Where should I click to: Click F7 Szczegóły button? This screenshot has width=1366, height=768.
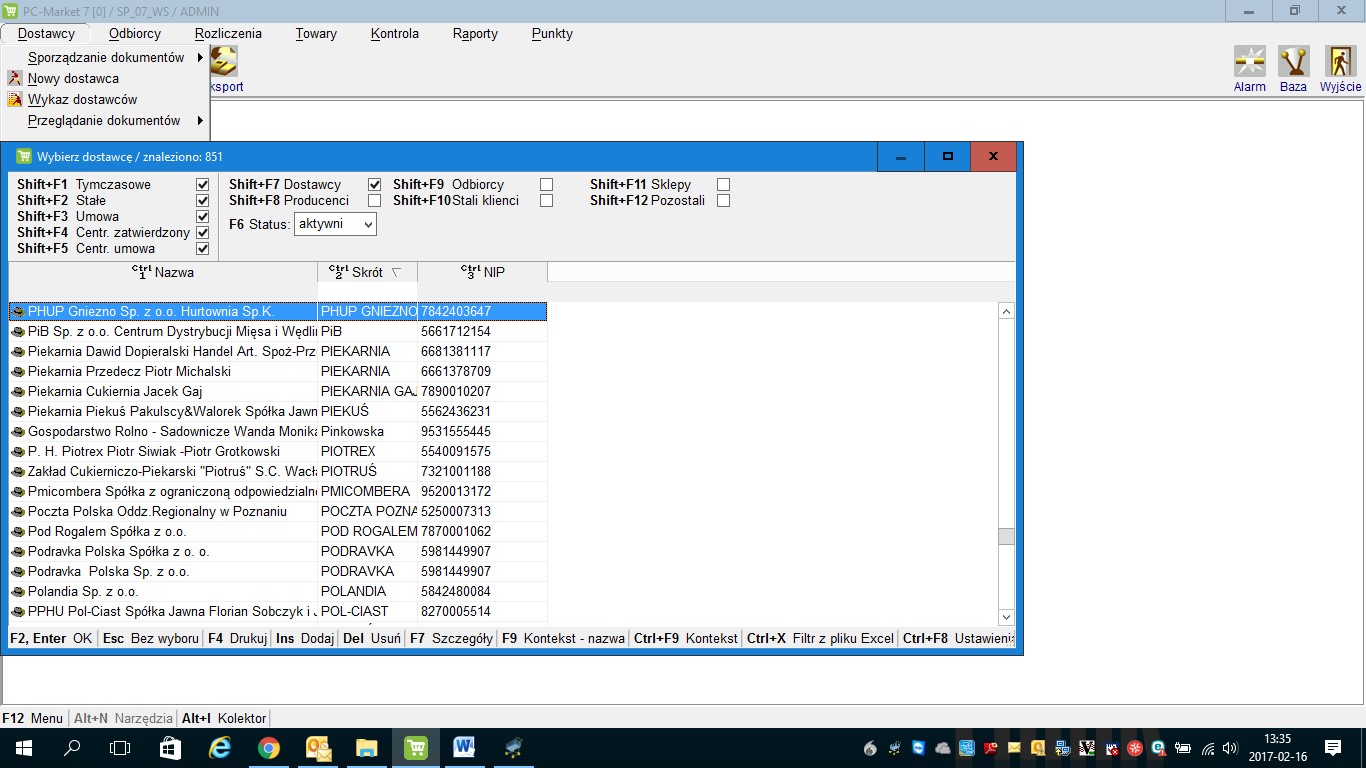(x=451, y=638)
